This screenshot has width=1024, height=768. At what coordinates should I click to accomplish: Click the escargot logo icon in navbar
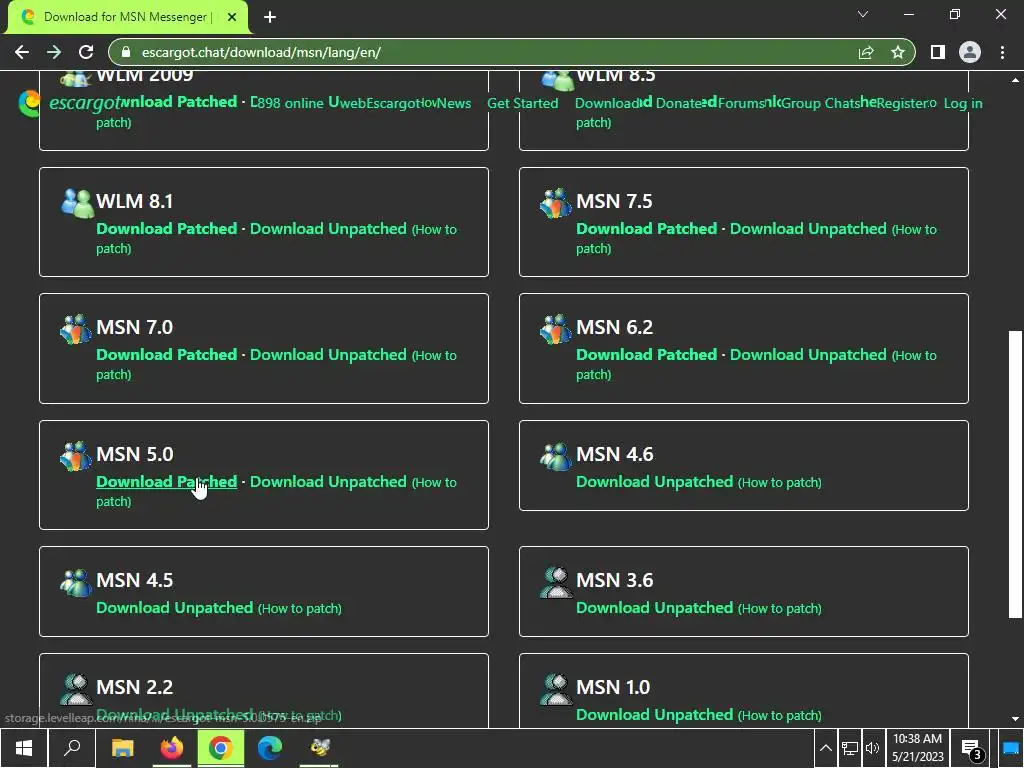pyautogui.click(x=29, y=104)
